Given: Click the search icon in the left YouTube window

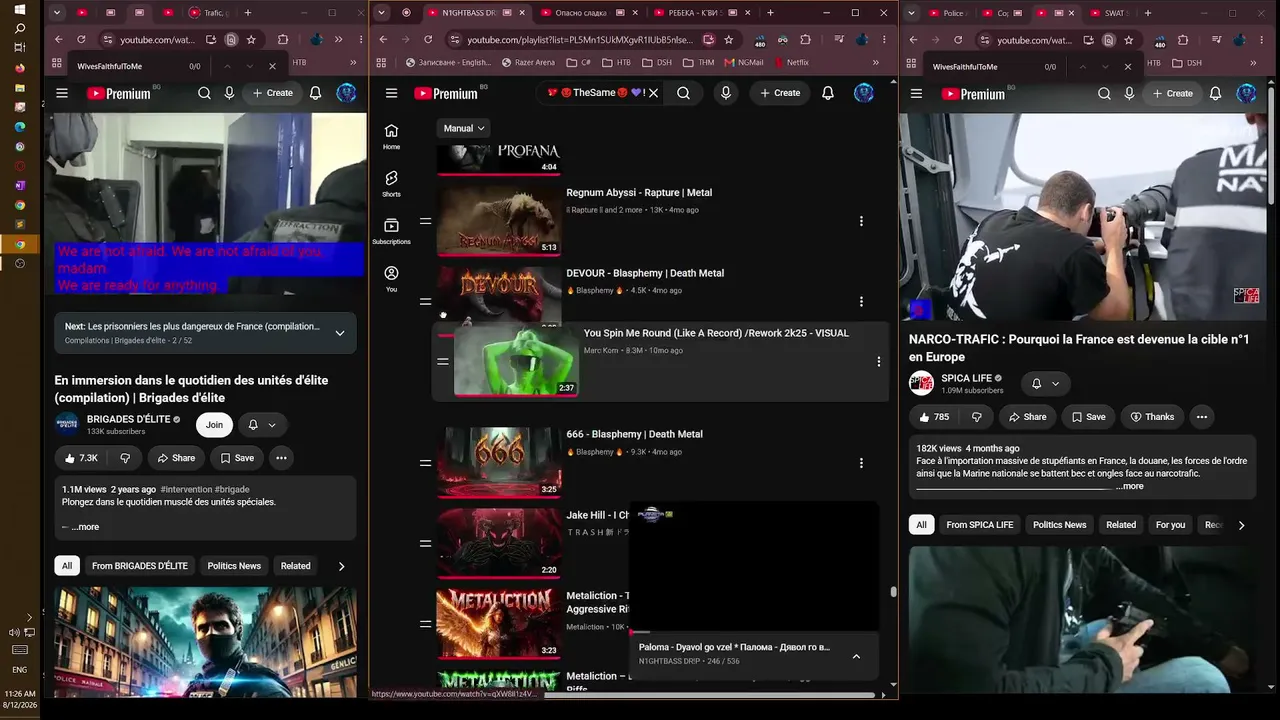Looking at the screenshot, I should pyautogui.click(x=204, y=93).
